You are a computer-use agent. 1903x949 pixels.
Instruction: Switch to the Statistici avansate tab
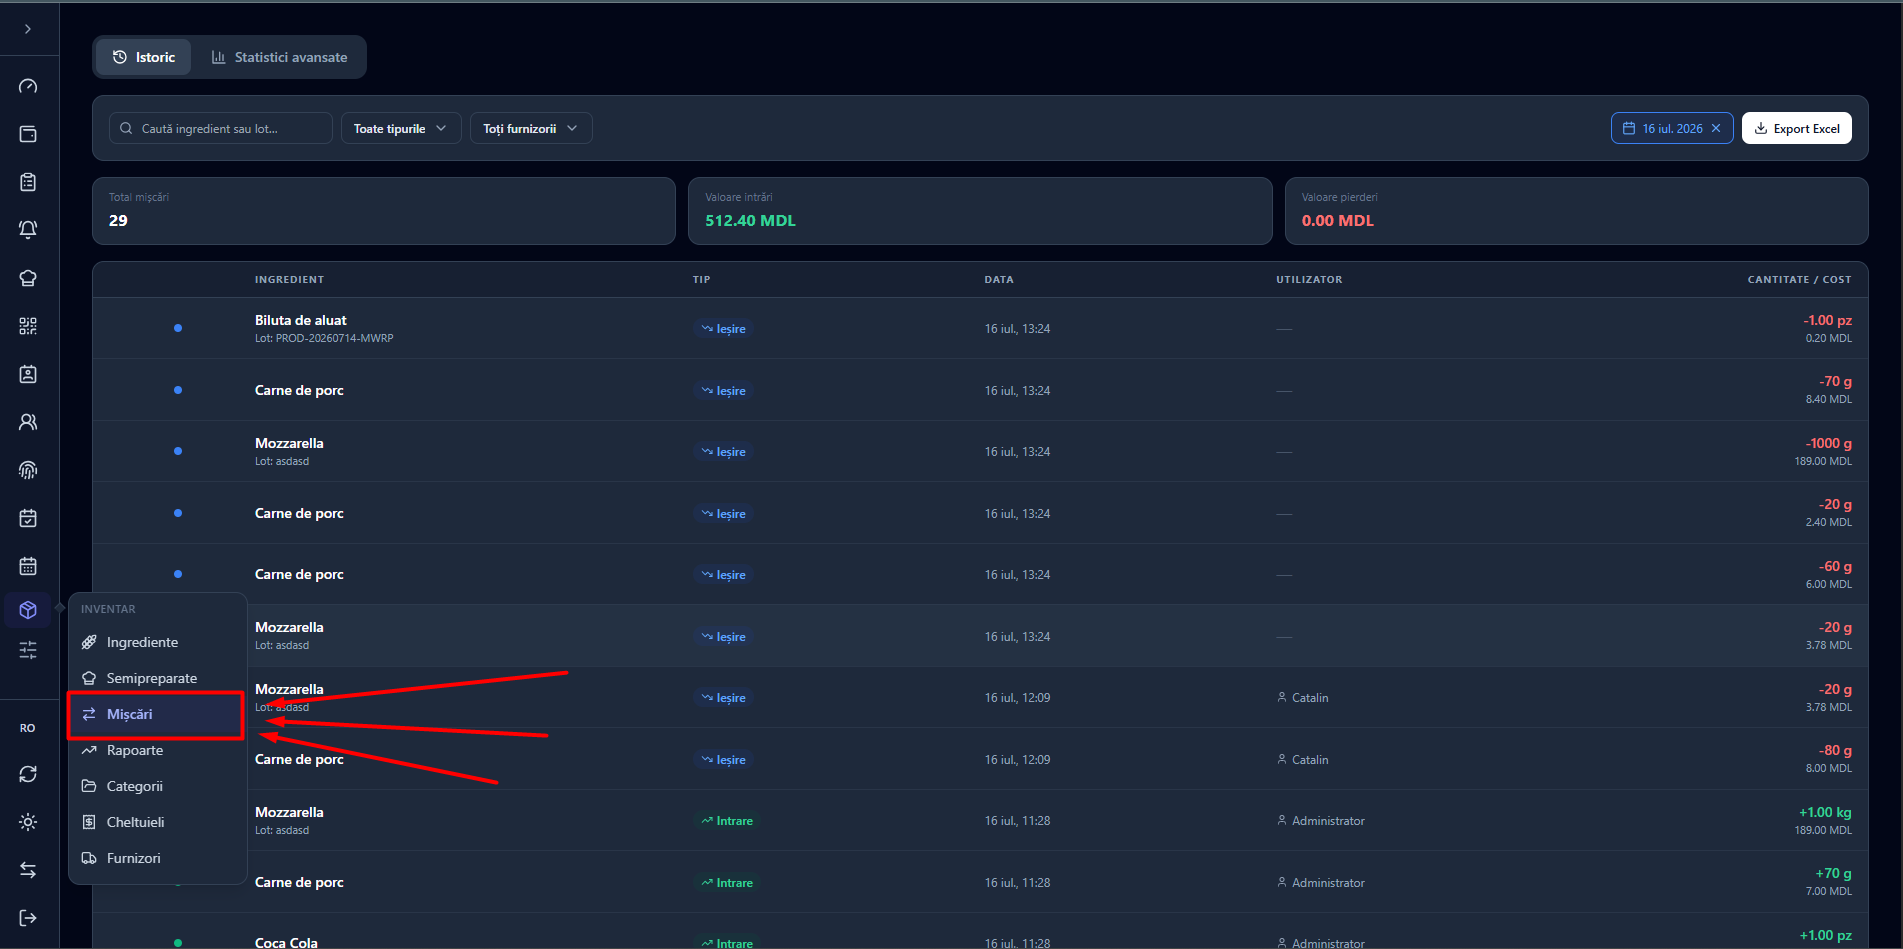(280, 57)
